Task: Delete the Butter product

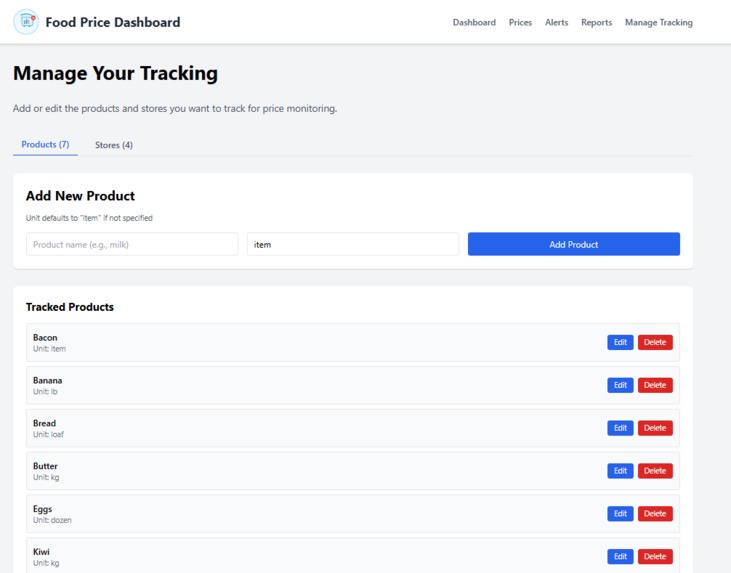Action: 655,471
